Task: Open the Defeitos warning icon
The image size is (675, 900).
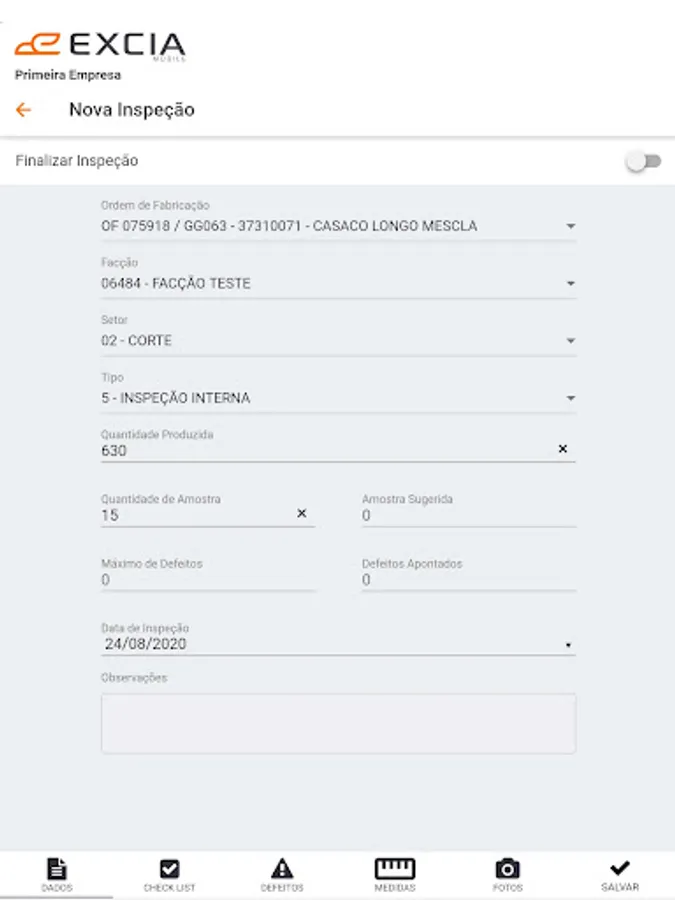Action: click(282, 869)
